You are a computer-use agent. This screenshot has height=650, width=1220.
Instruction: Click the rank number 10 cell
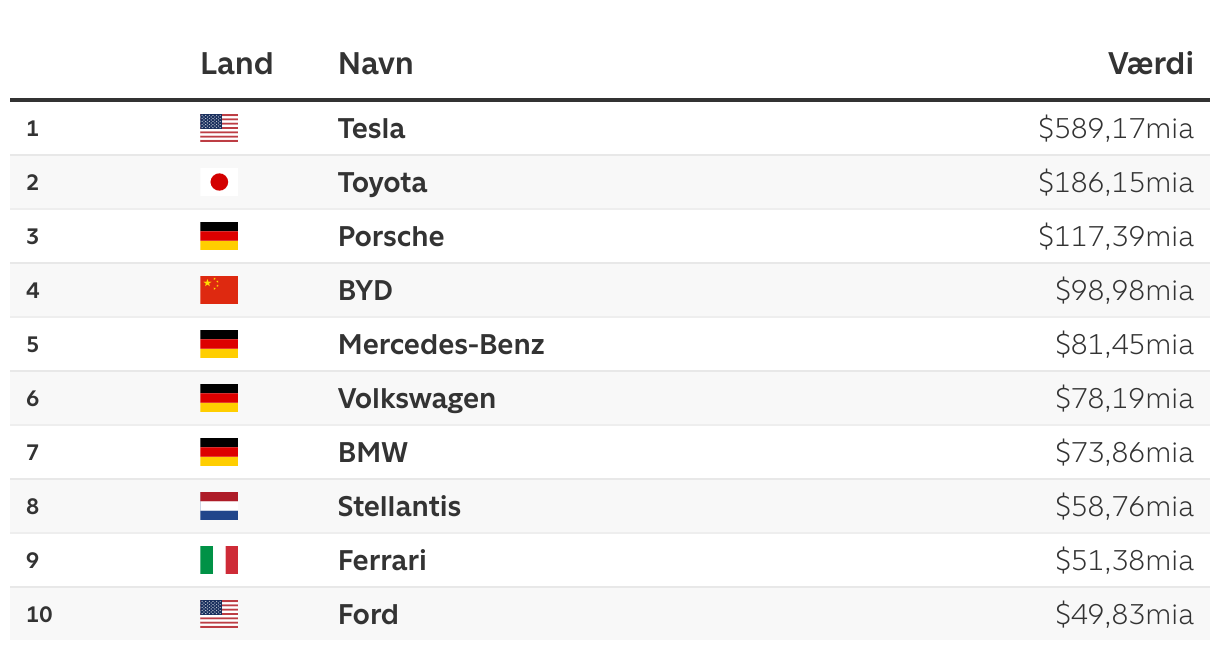coord(39,614)
